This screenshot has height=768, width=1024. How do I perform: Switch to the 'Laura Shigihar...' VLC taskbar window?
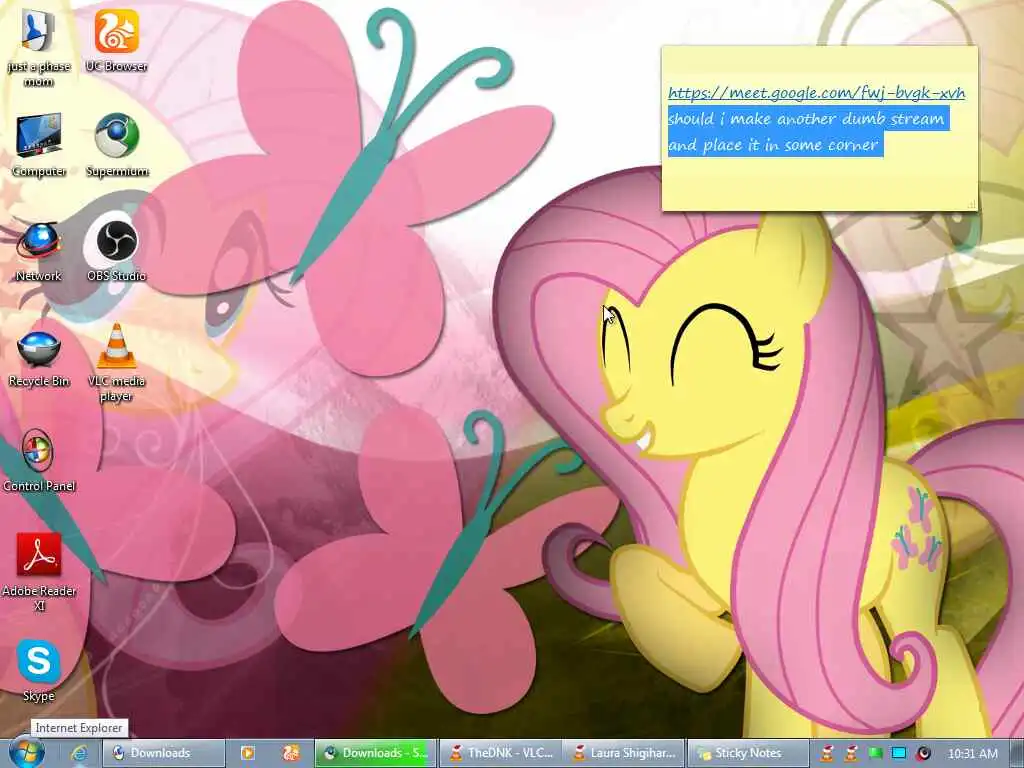[x=624, y=753]
